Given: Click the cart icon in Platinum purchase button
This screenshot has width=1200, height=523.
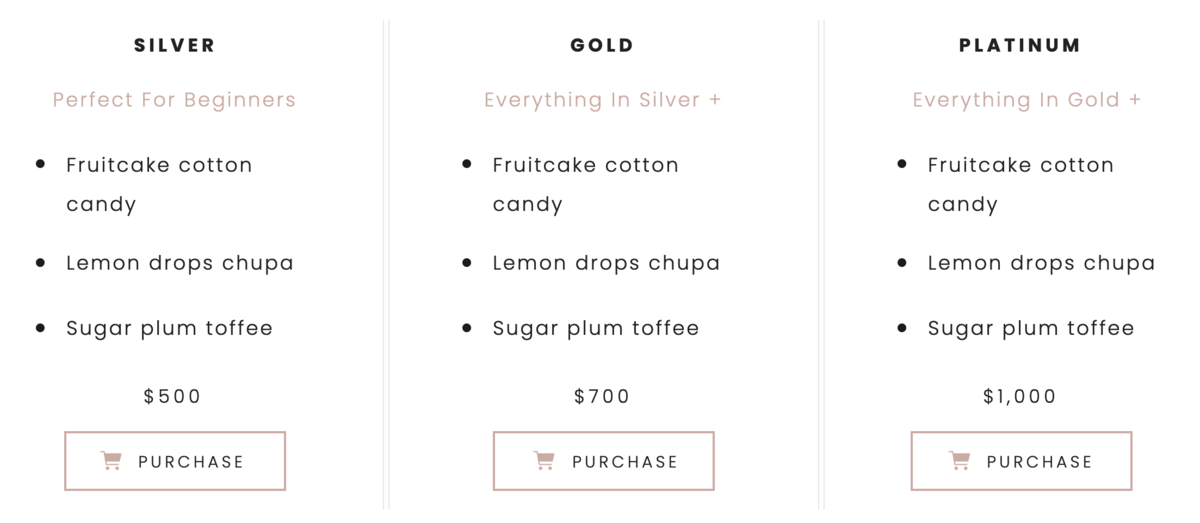Looking at the screenshot, I should 959,461.
